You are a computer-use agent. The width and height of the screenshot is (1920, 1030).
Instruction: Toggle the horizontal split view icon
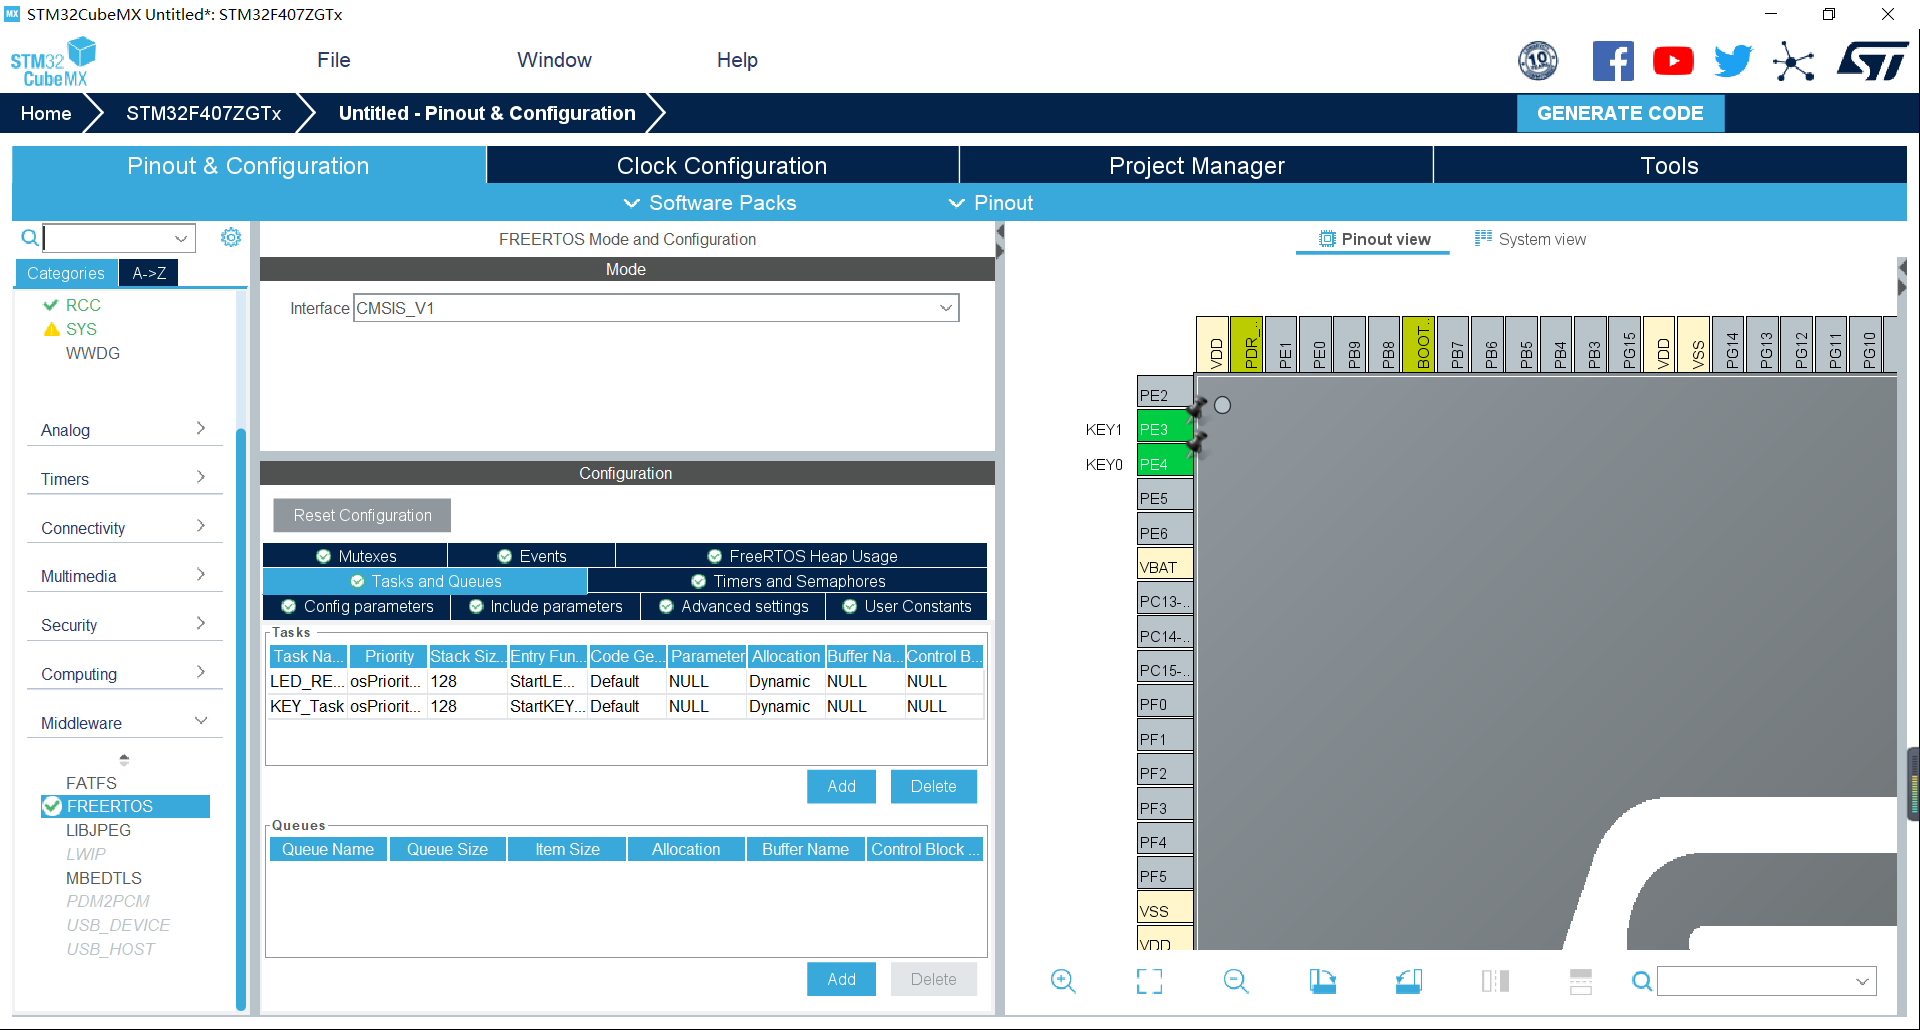coord(1581,981)
